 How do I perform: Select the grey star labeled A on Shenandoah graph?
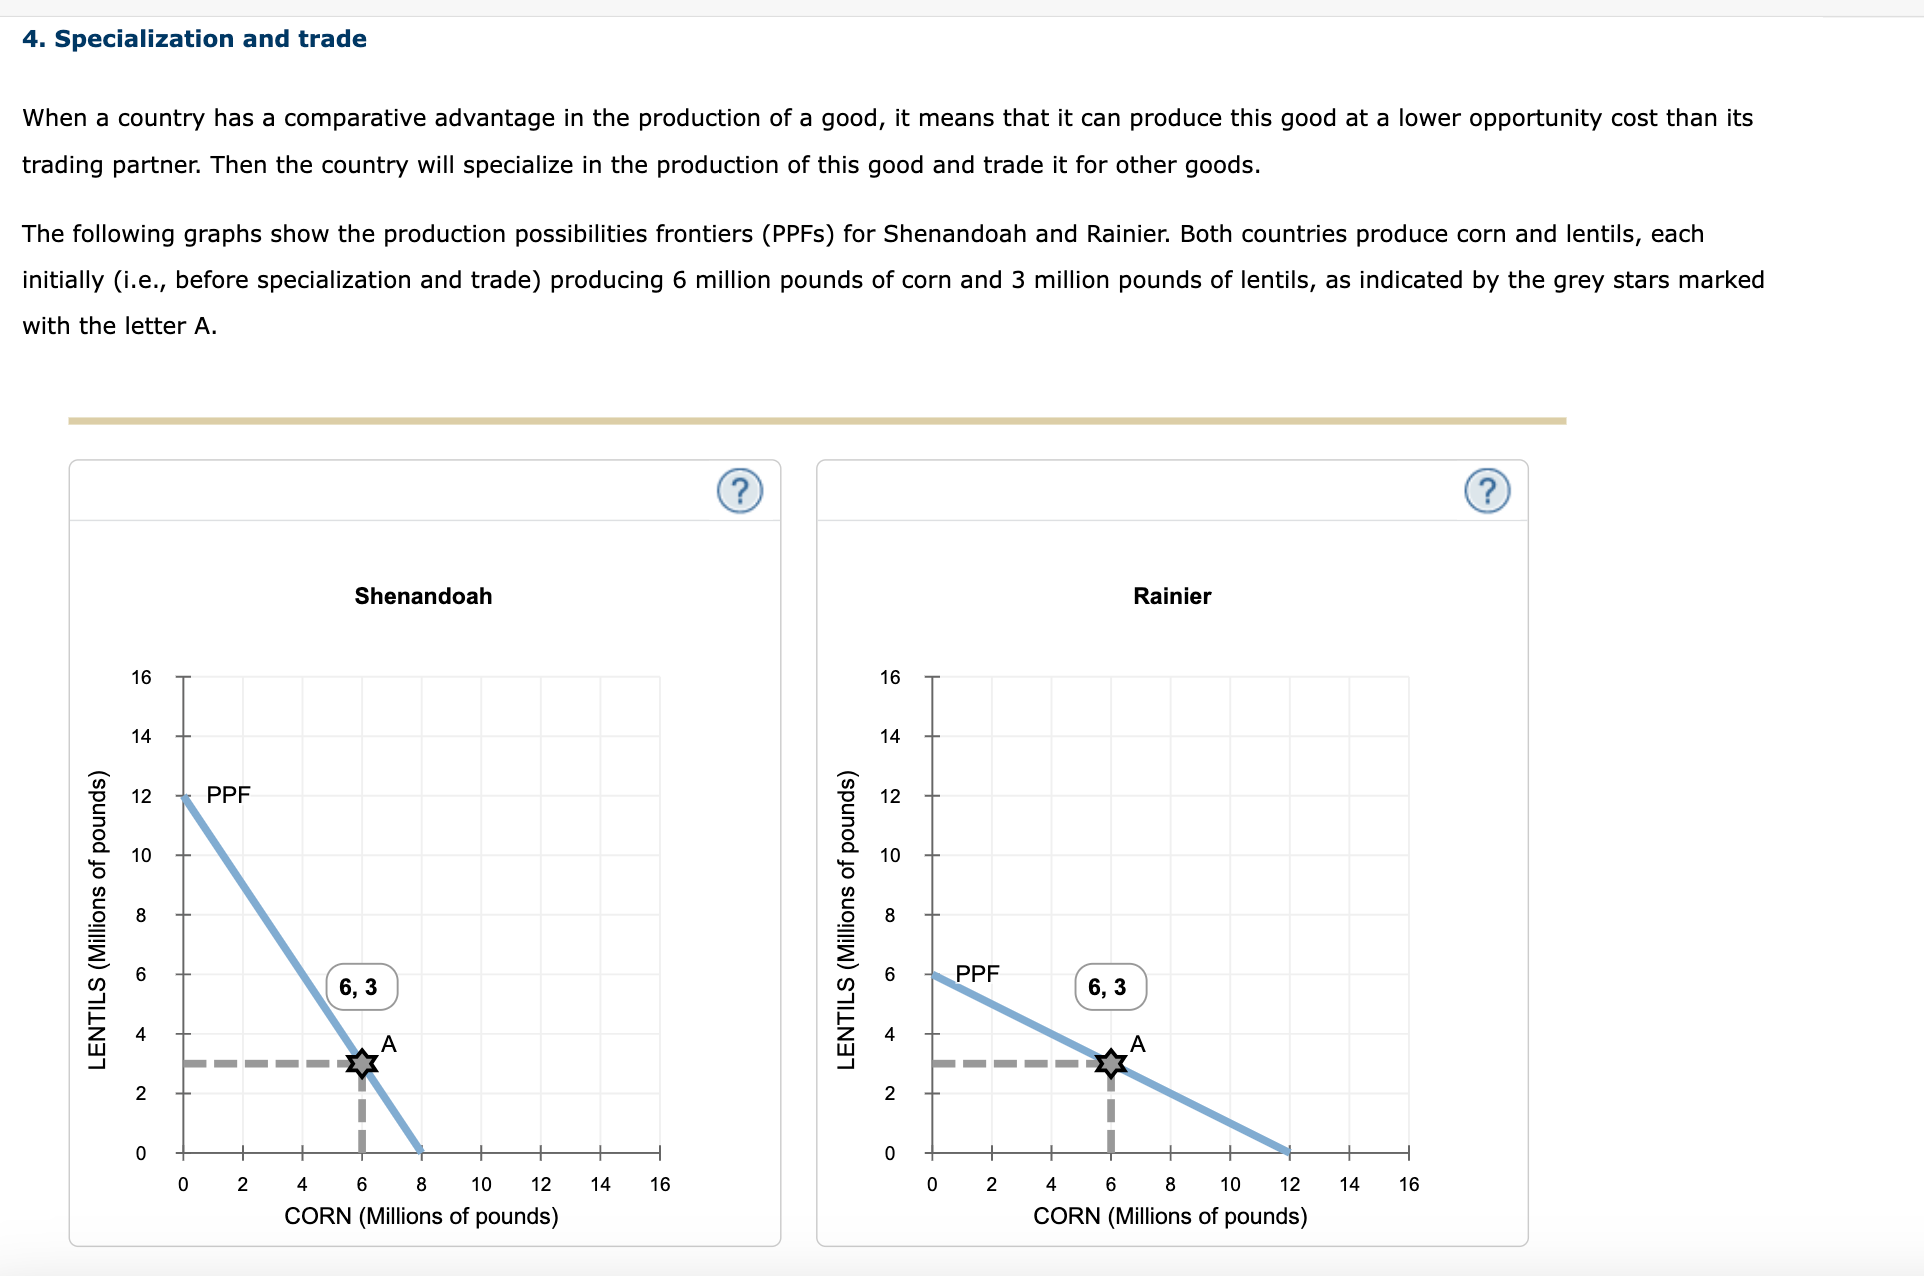pyautogui.click(x=361, y=1063)
